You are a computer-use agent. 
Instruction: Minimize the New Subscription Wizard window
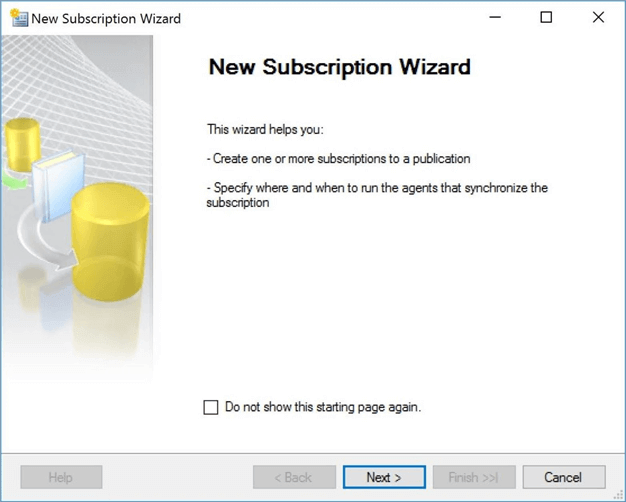click(495, 18)
